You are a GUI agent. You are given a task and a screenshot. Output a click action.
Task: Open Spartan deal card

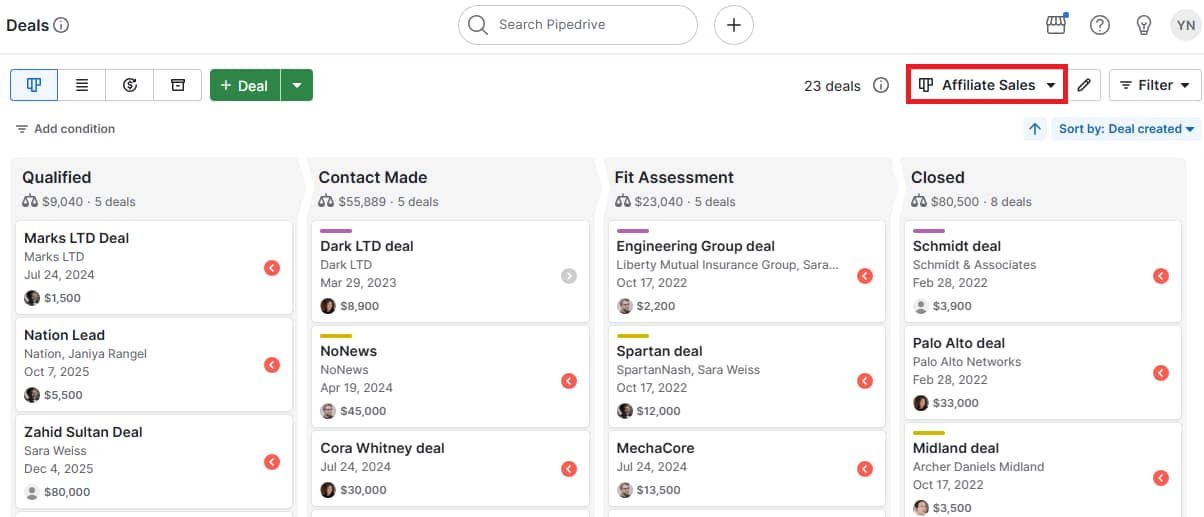[x=746, y=377]
